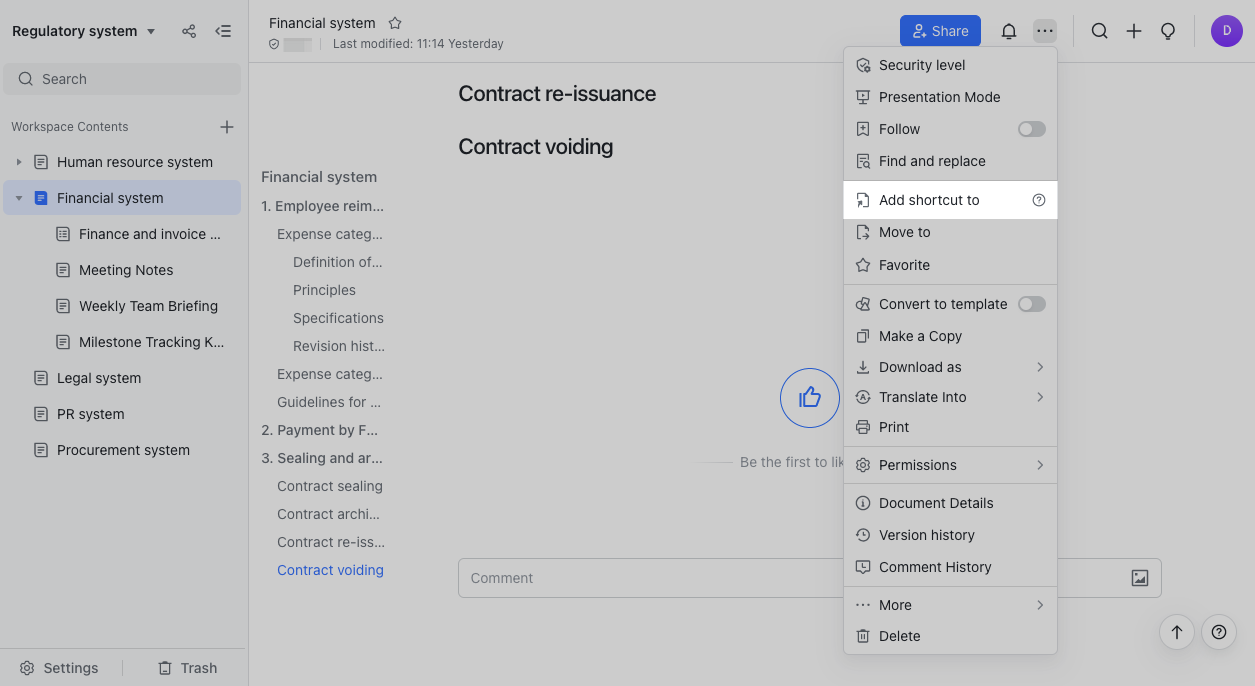This screenshot has height=686, width=1255.
Task: Click the lightbulb icon in the top bar
Action: [x=1167, y=31]
